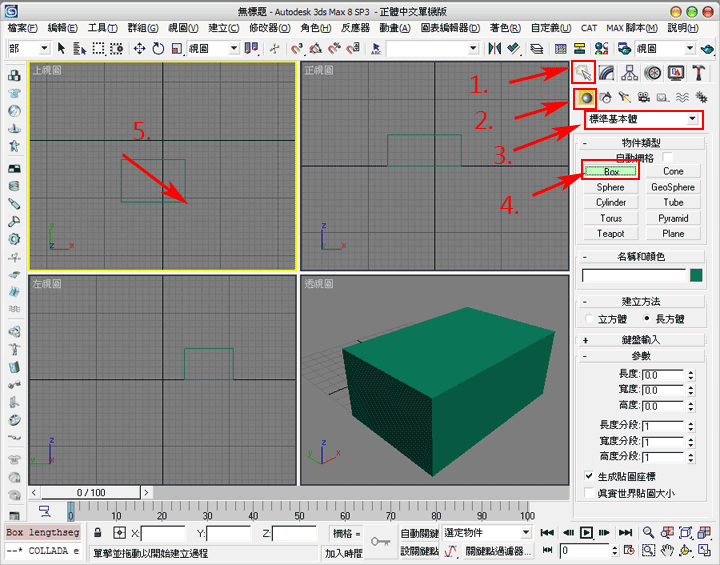Click the green object color swatch
Screen dimensions: 720x565
pyautogui.click(x=696, y=275)
